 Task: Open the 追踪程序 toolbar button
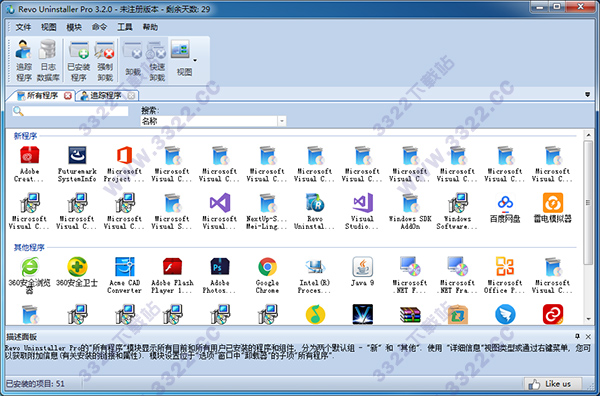(x=24, y=60)
